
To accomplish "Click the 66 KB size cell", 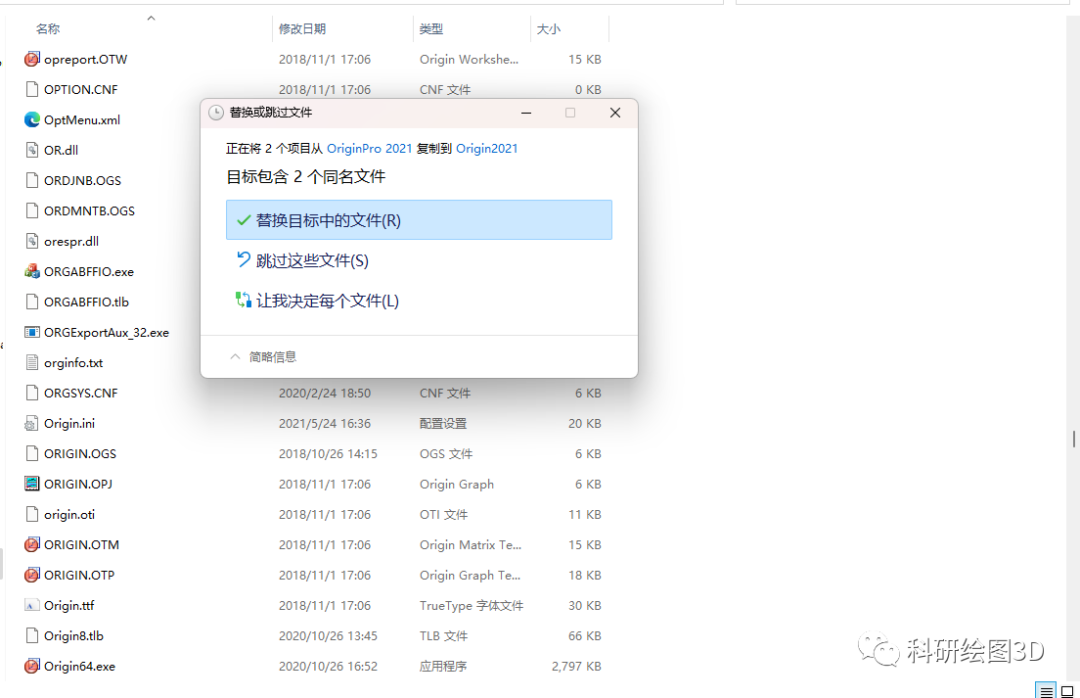I will [x=585, y=635].
